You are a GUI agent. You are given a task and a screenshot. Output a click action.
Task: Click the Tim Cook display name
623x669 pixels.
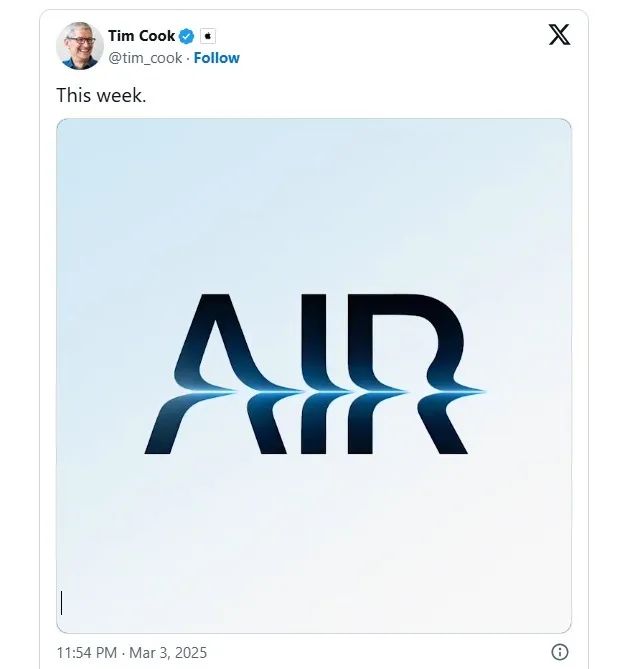click(141, 36)
